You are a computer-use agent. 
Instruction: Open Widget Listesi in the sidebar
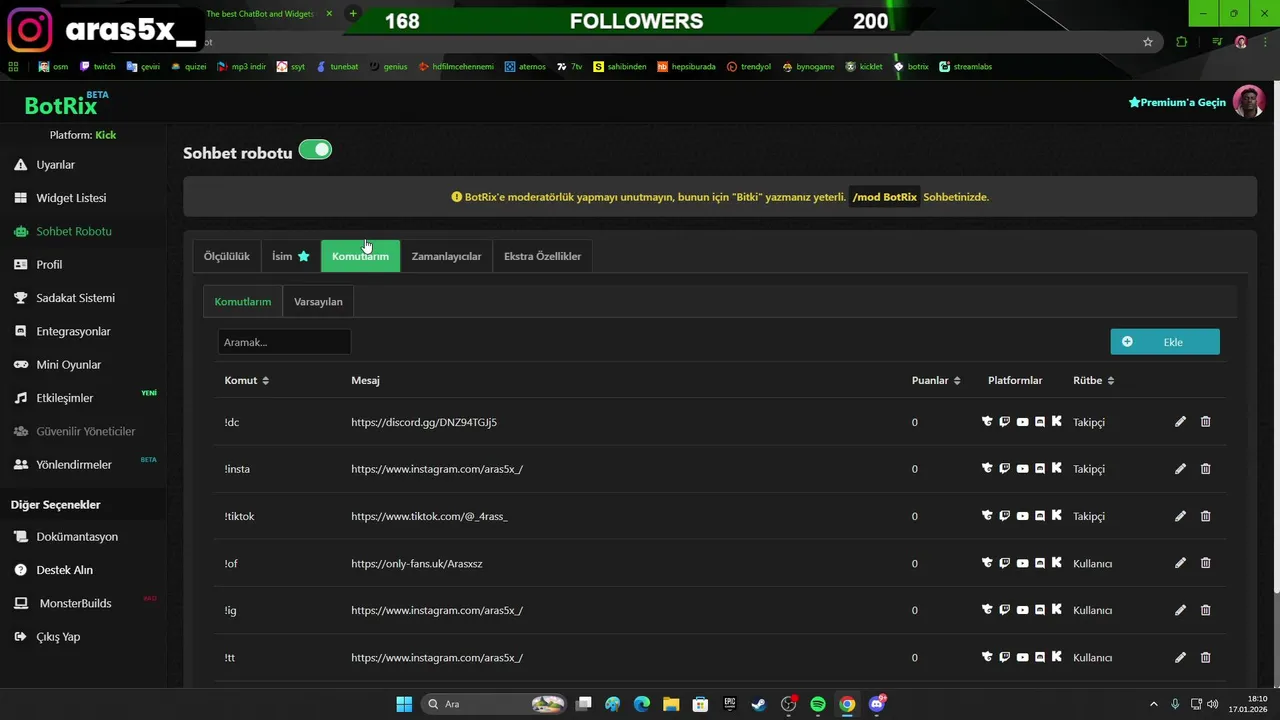point(71,198)
